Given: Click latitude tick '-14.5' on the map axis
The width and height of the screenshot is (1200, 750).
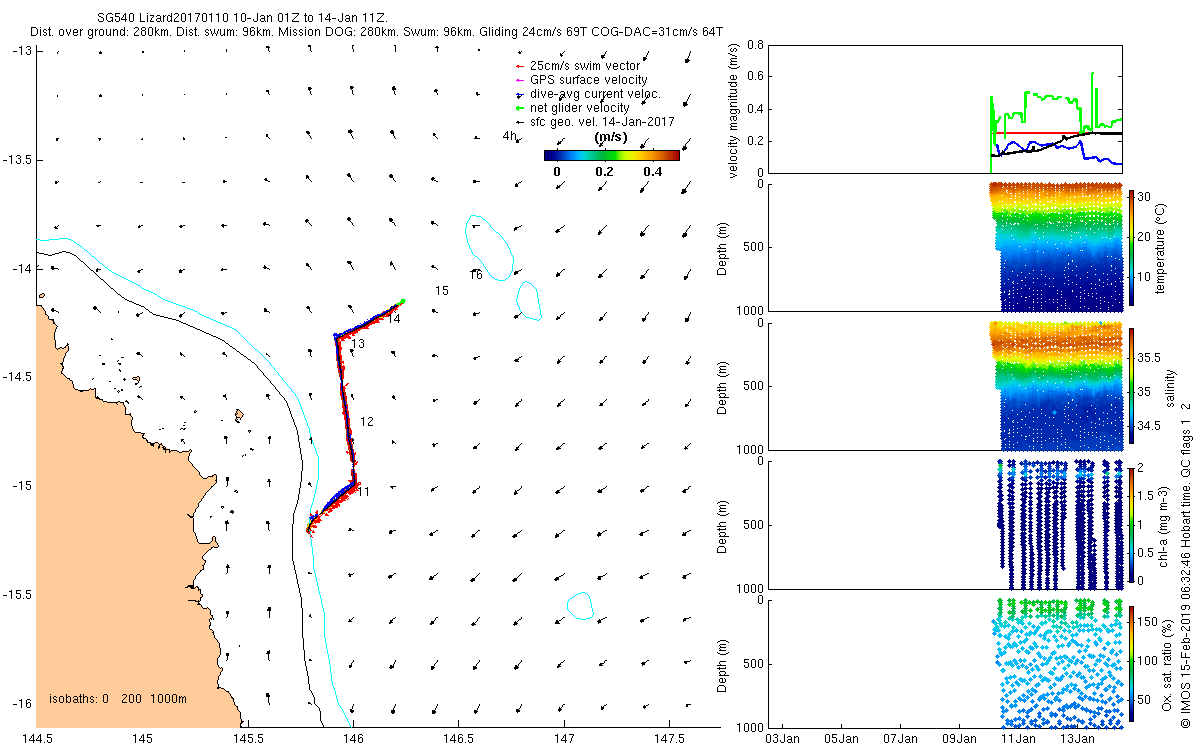Looking at the screenshot, I should coord(18,377).
